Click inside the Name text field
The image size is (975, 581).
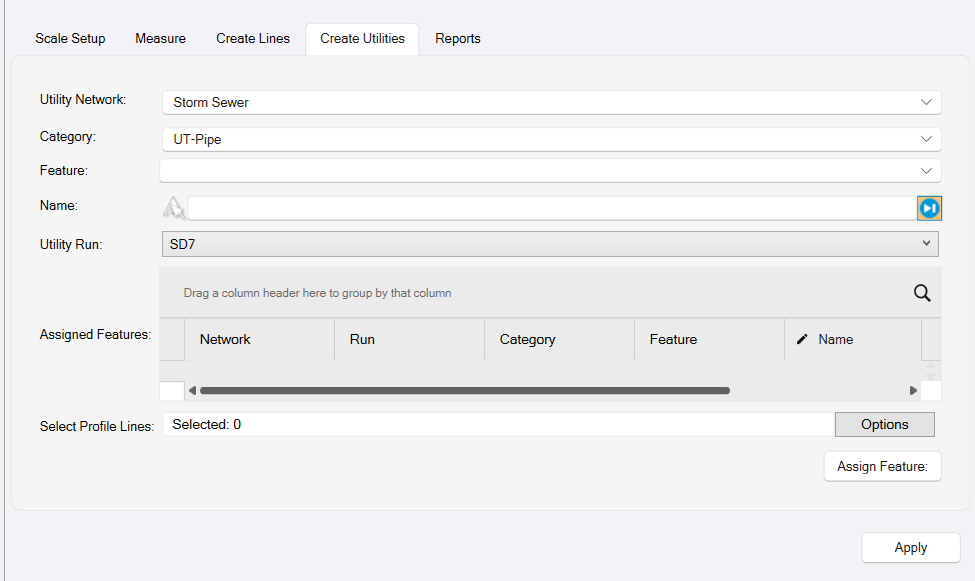click(x=550, y=208)
